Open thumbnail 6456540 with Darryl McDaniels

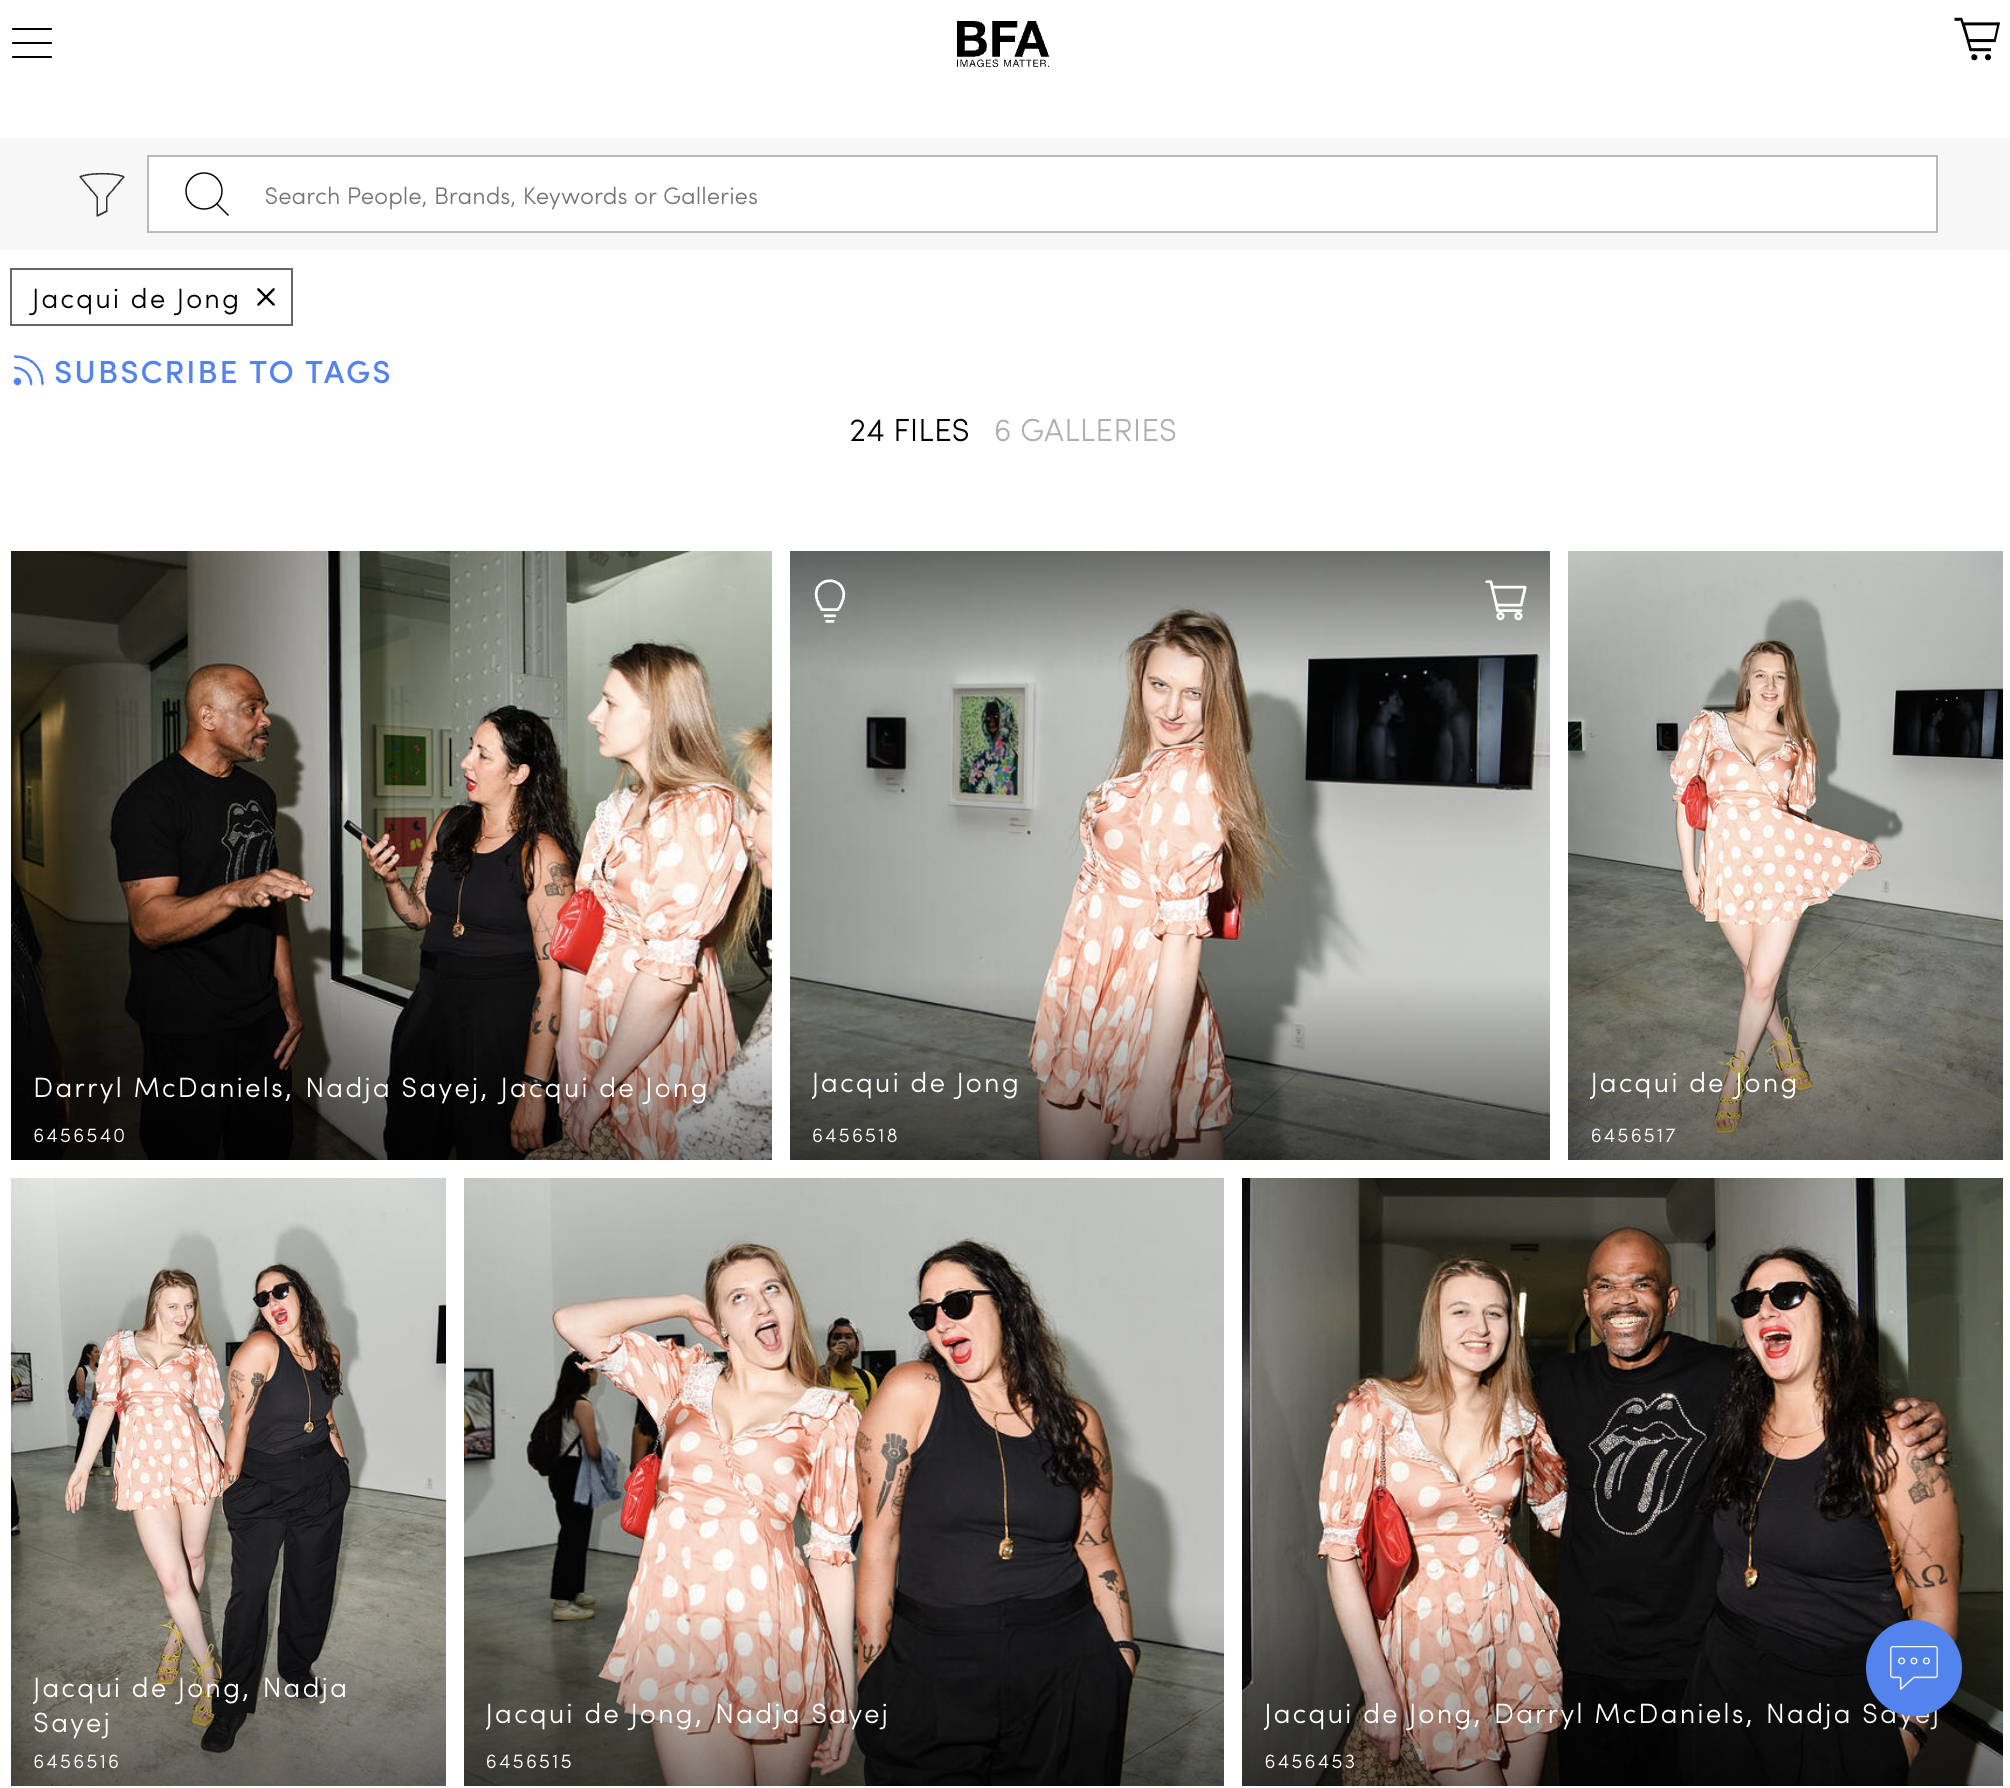pyautogui.click(x=391, y=855)
